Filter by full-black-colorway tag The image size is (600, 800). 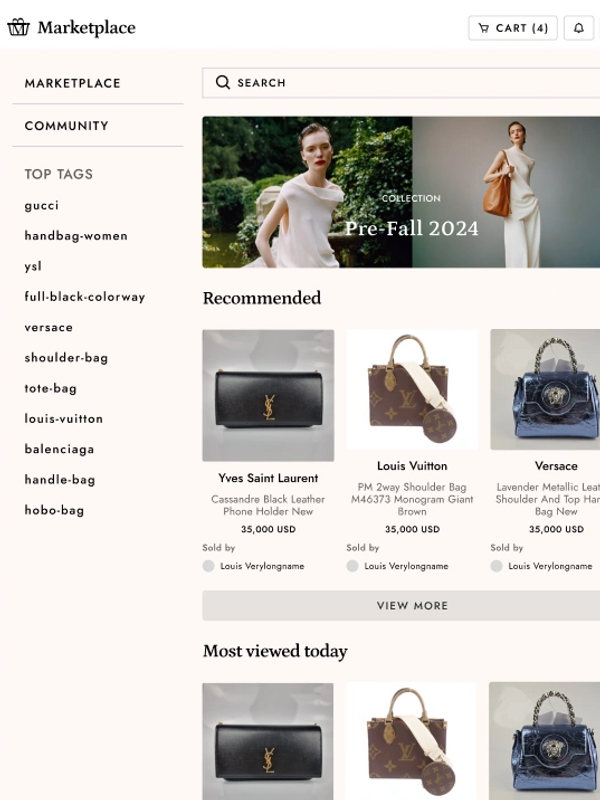tap(85, 297)
